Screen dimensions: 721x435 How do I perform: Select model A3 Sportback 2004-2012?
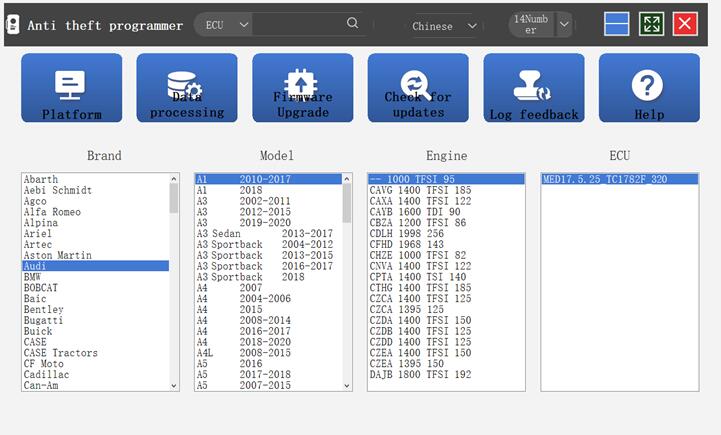click(x=269, y=245)
